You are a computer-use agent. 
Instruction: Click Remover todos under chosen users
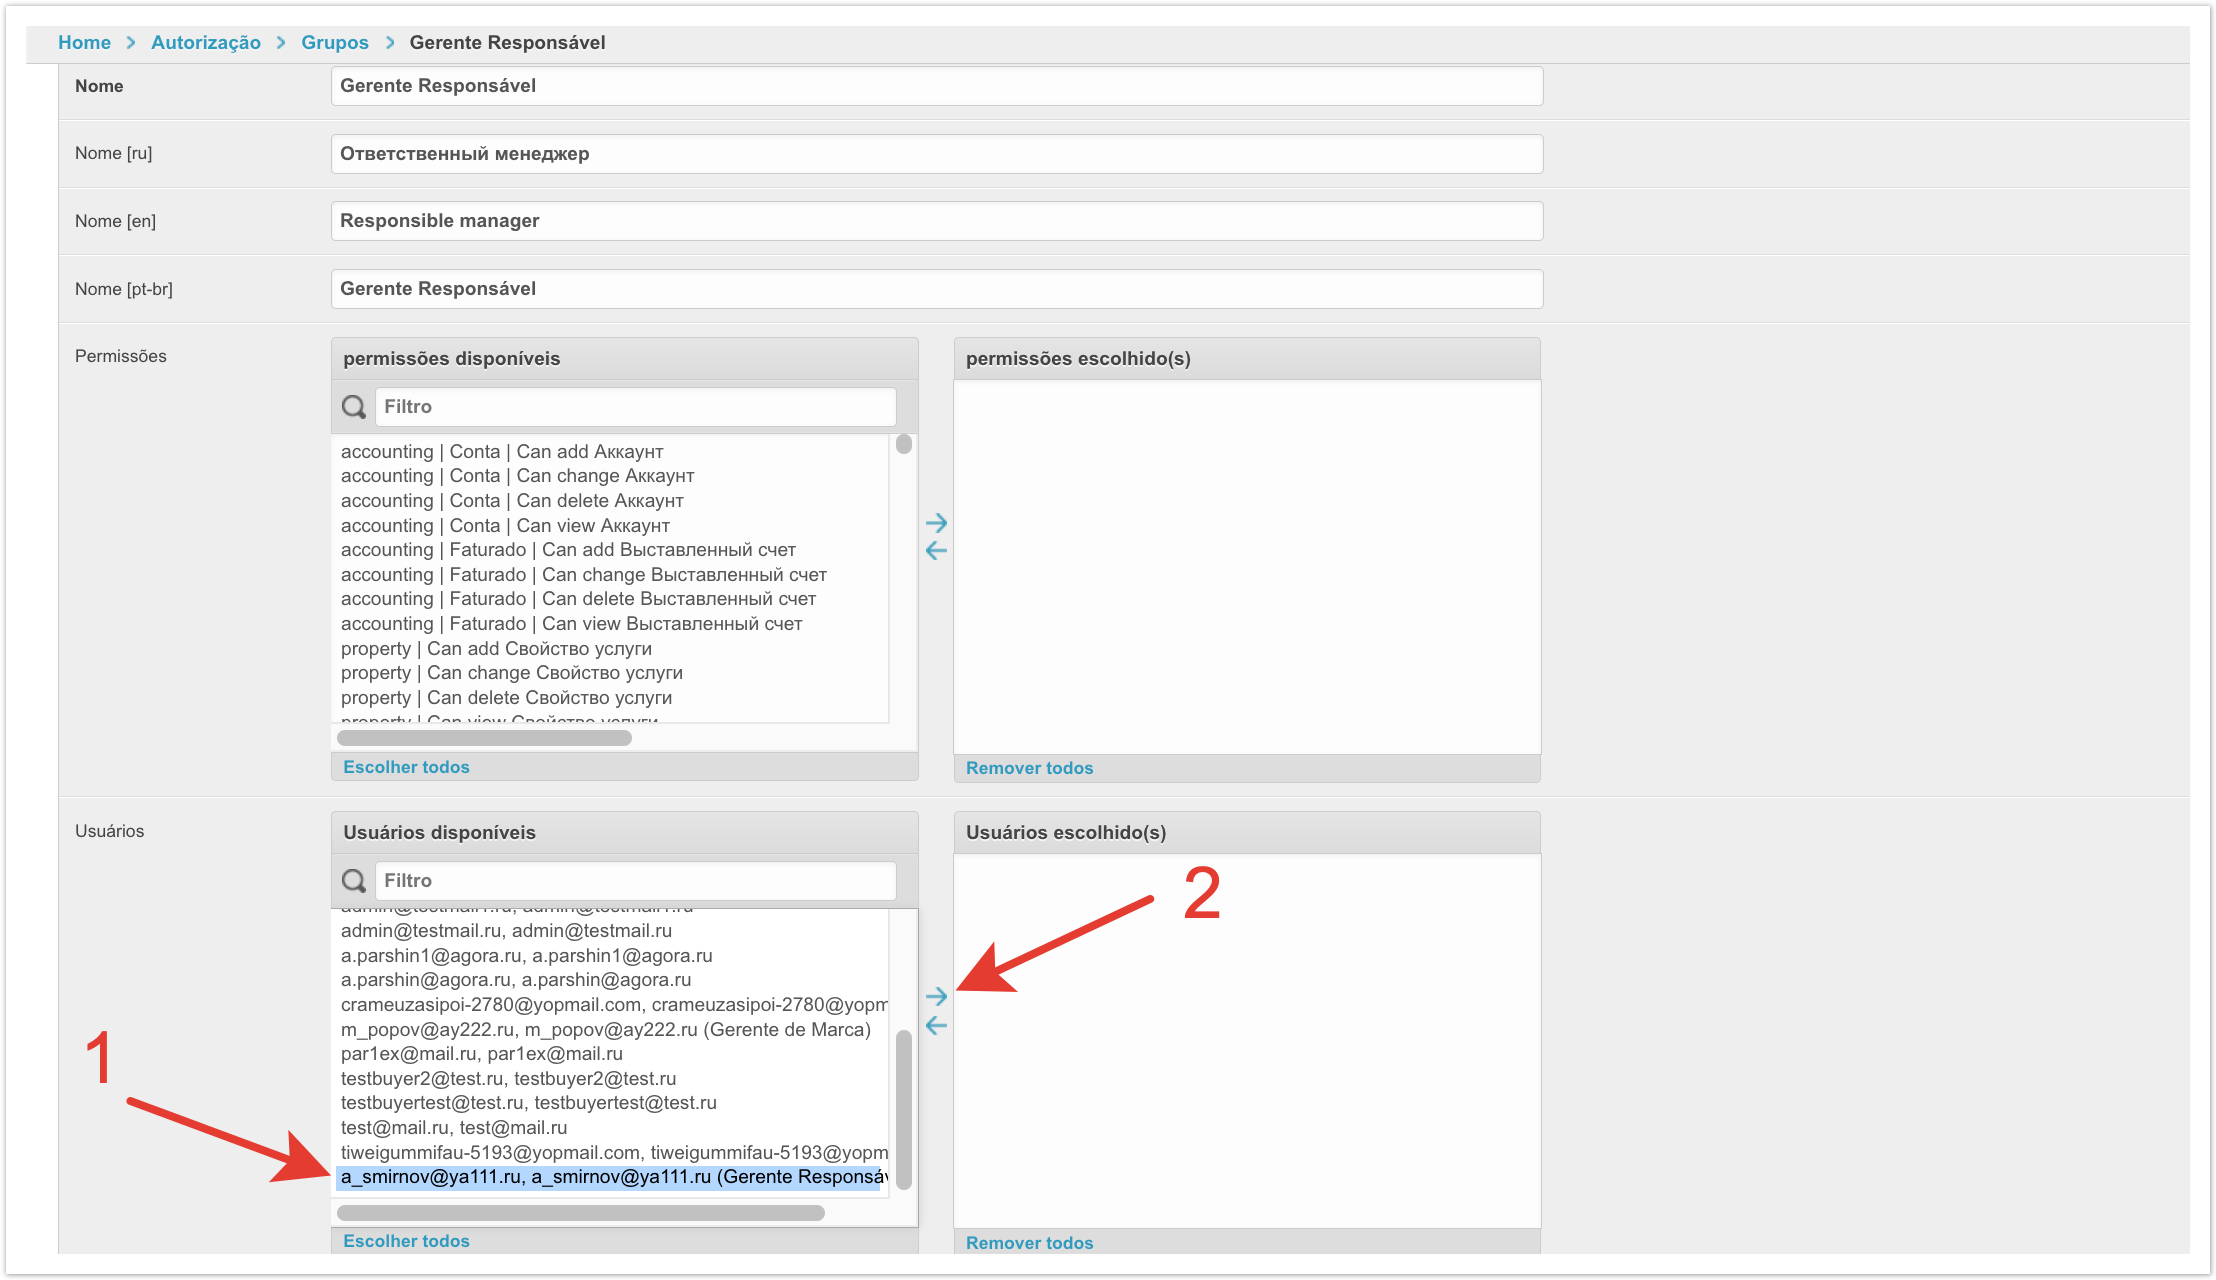pyautogui.click(x=1029, y=1243)
